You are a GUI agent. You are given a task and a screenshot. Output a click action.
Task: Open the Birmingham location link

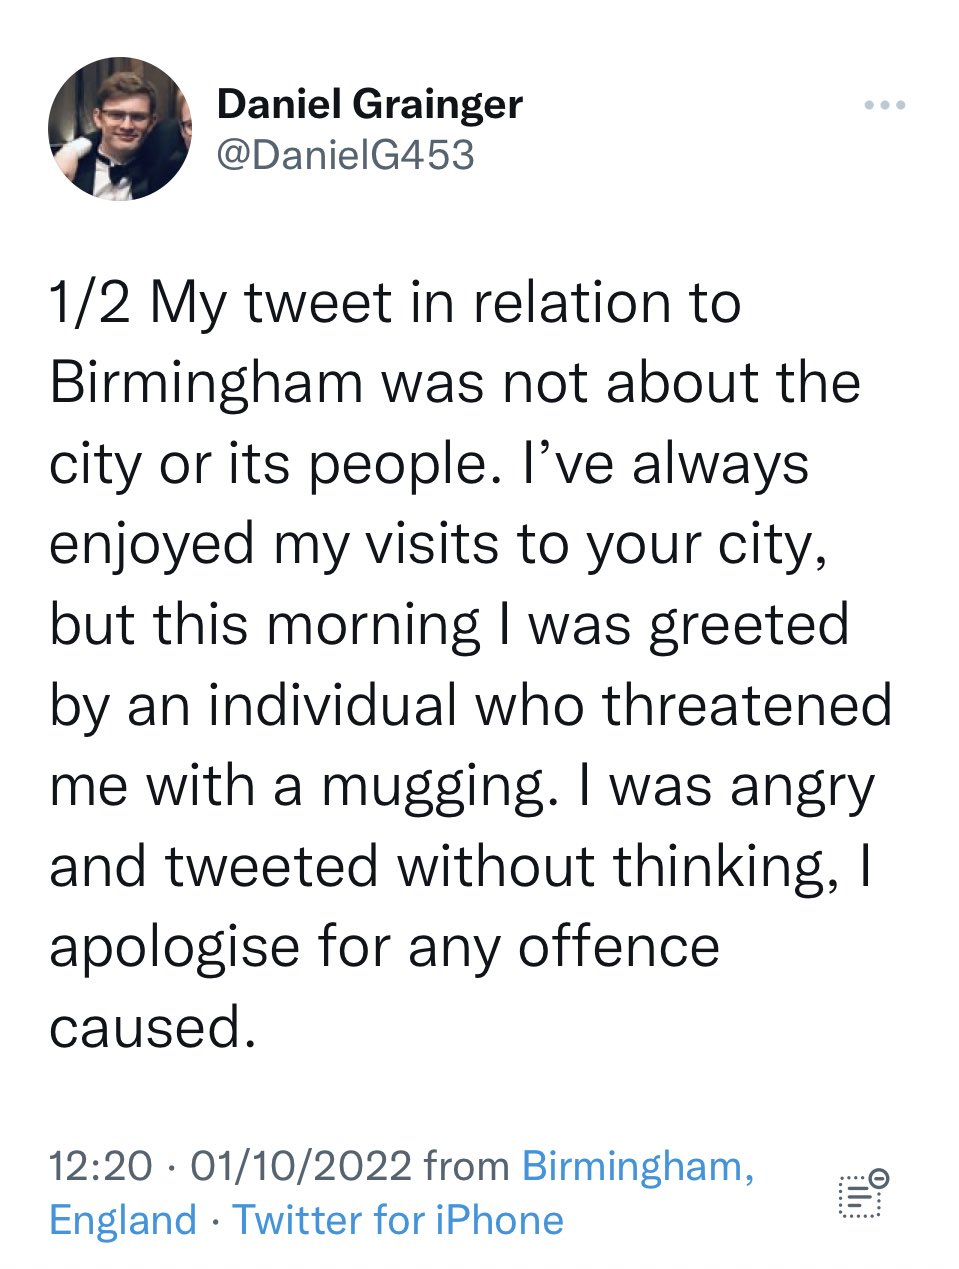(637, 1166)
